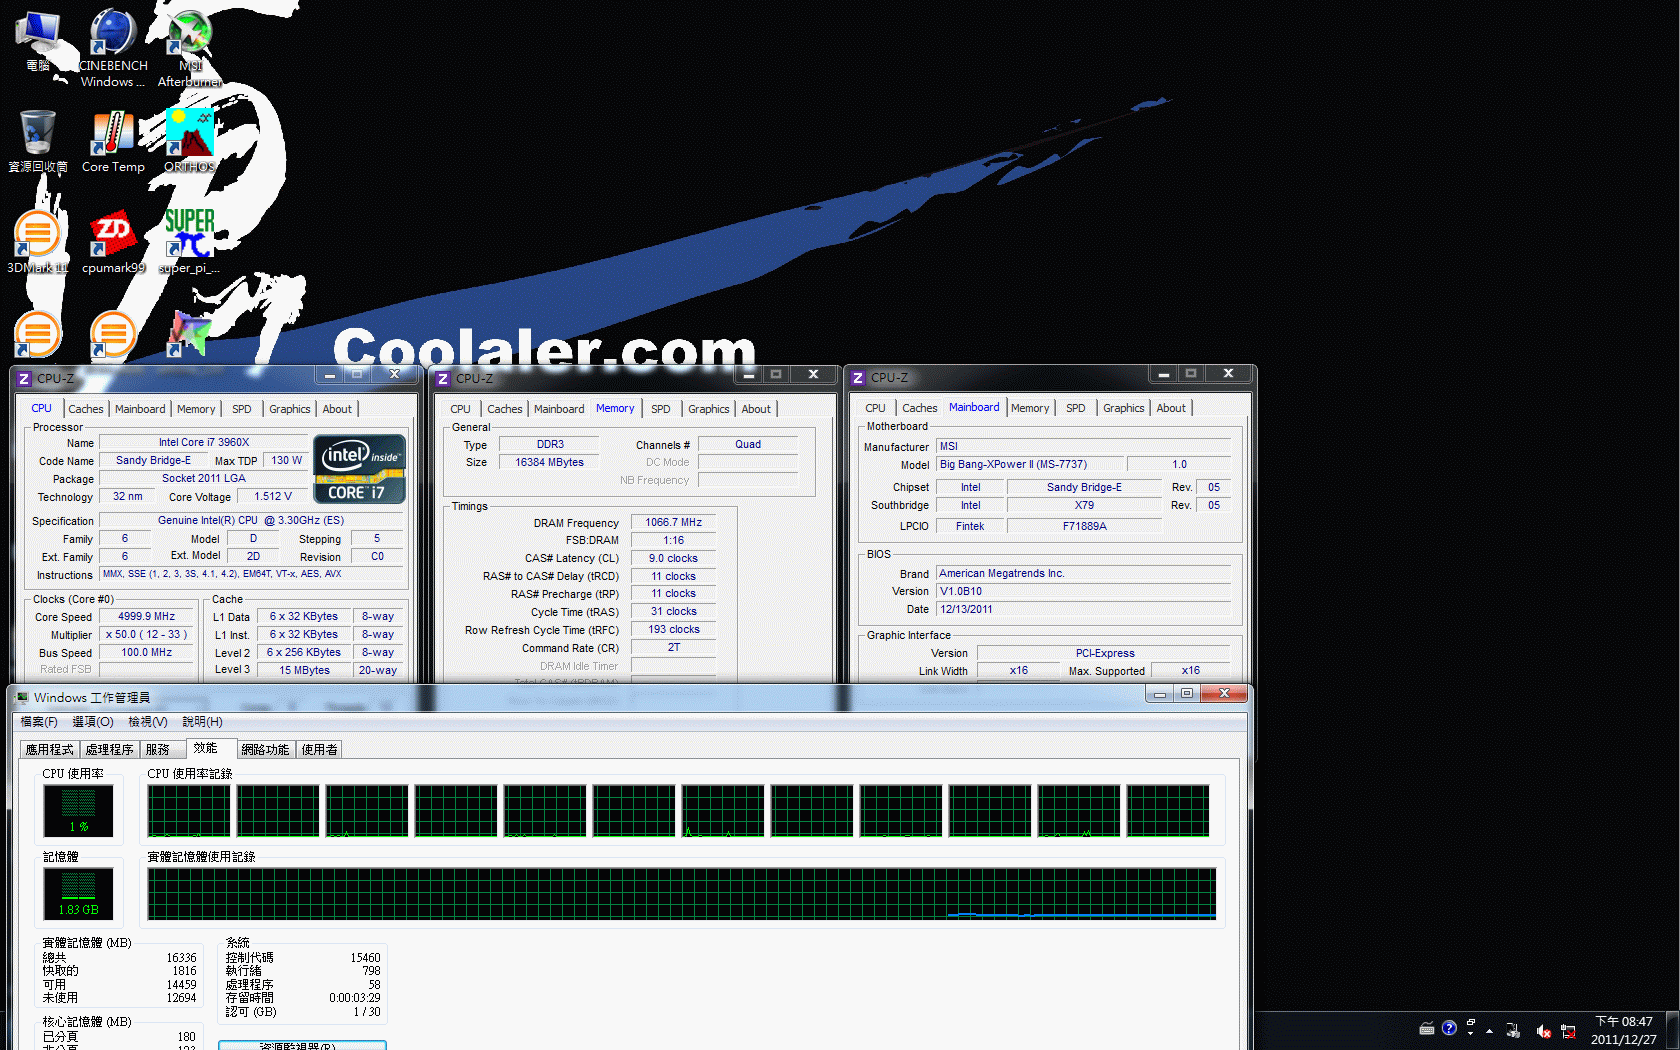Click the keyboard input-method tray icon
Screen dimensions: 1680x1050
point(1427,1029)
